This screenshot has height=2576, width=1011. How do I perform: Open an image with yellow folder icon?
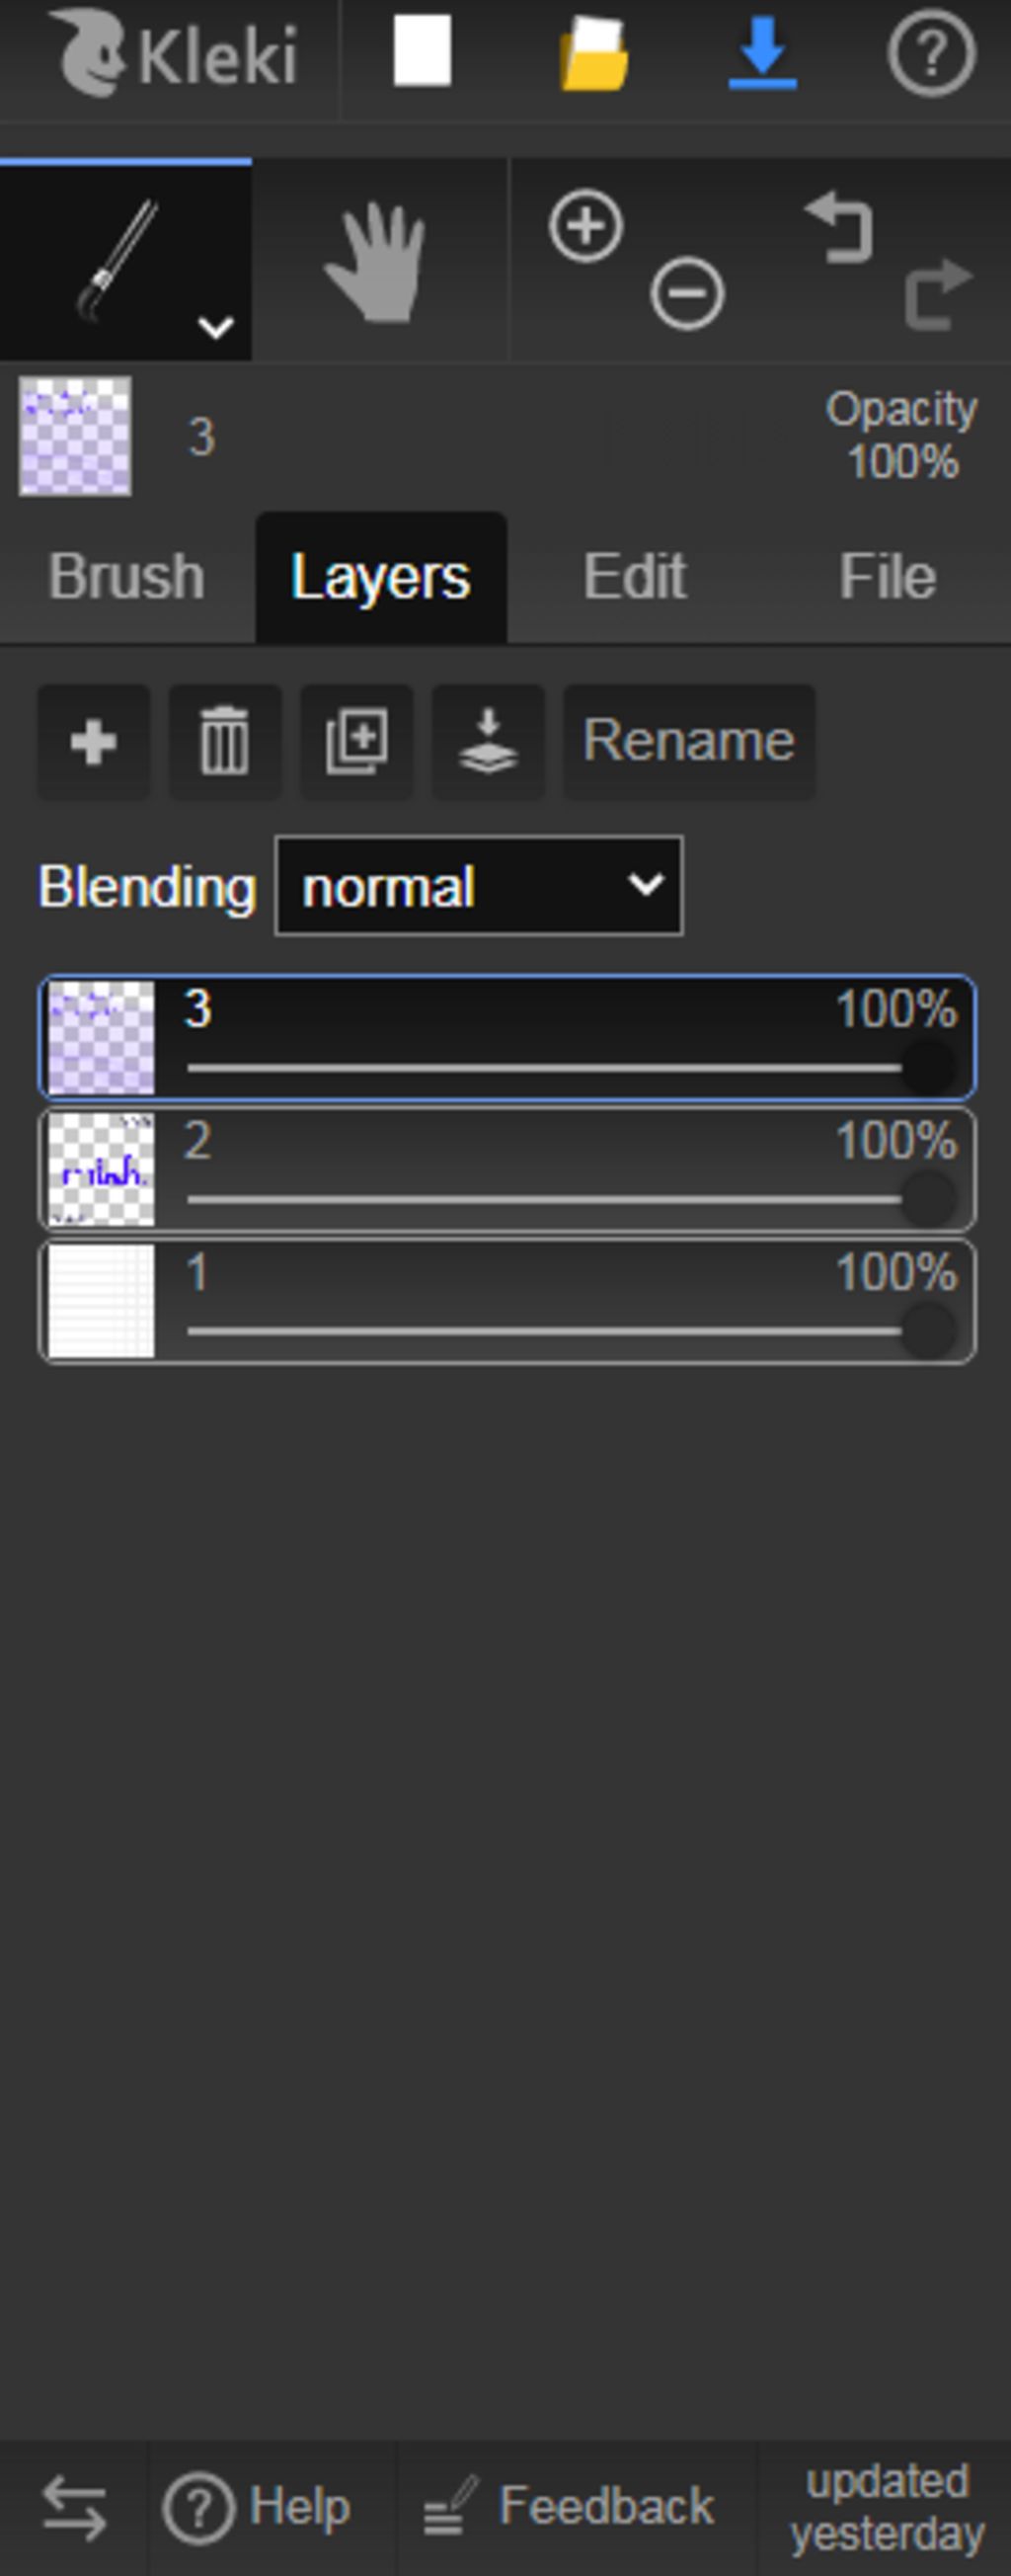[594, 54]
